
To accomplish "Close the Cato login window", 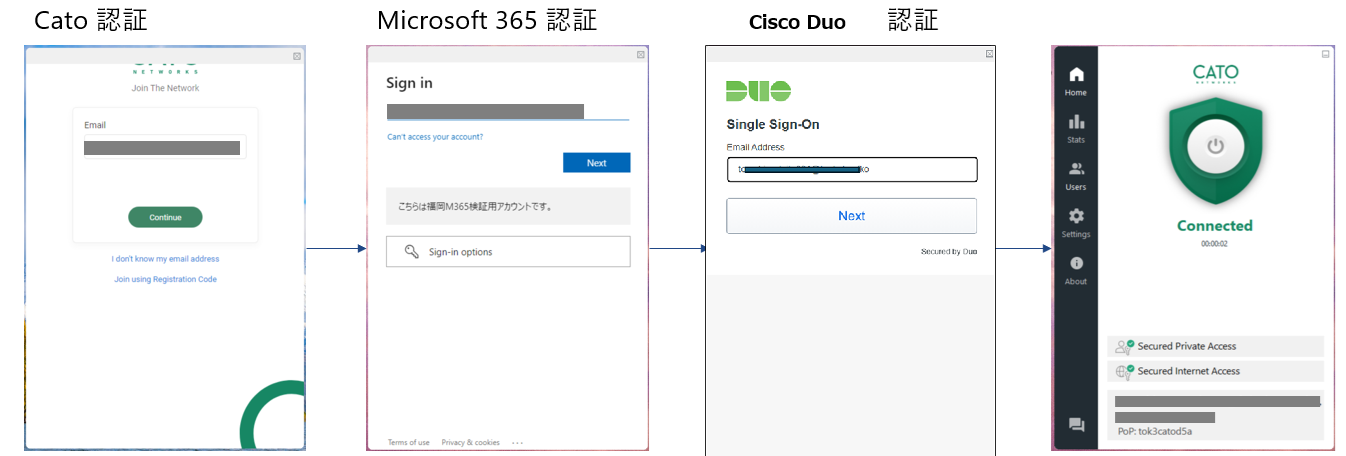I will pos(297,56).
